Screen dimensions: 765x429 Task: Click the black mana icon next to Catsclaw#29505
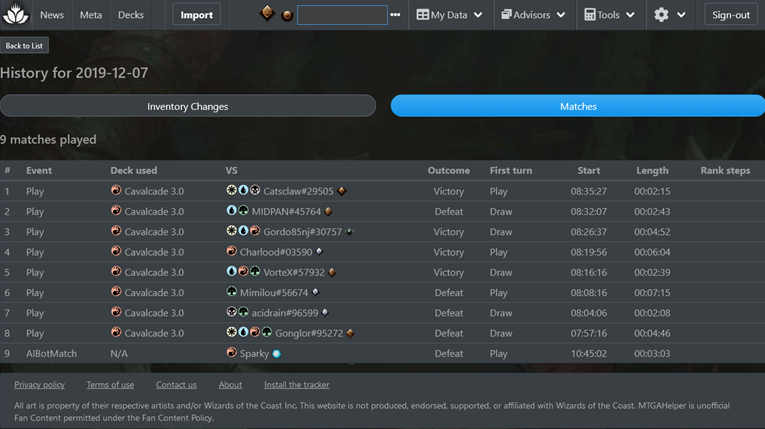[255, 190]
